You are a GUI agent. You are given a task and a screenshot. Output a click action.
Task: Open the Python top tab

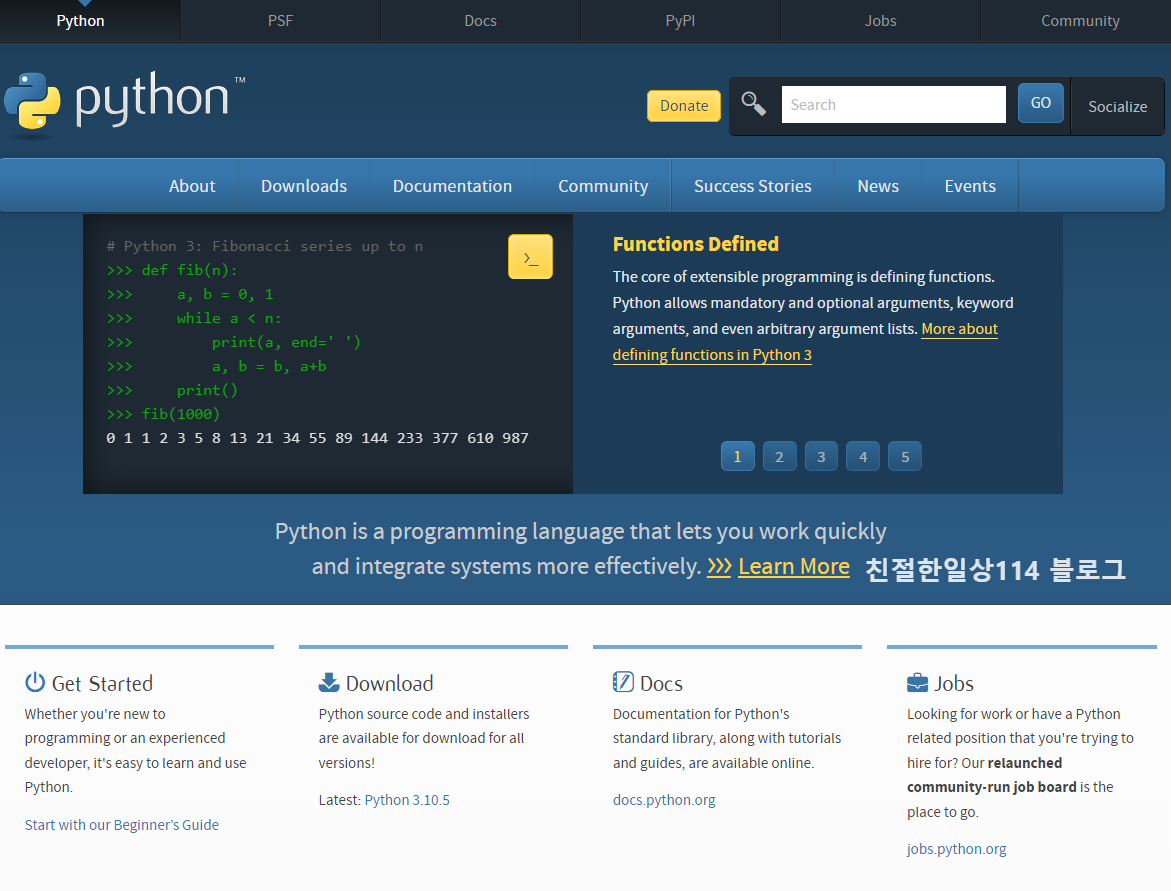pyautogui.click(x=80, y=21)
